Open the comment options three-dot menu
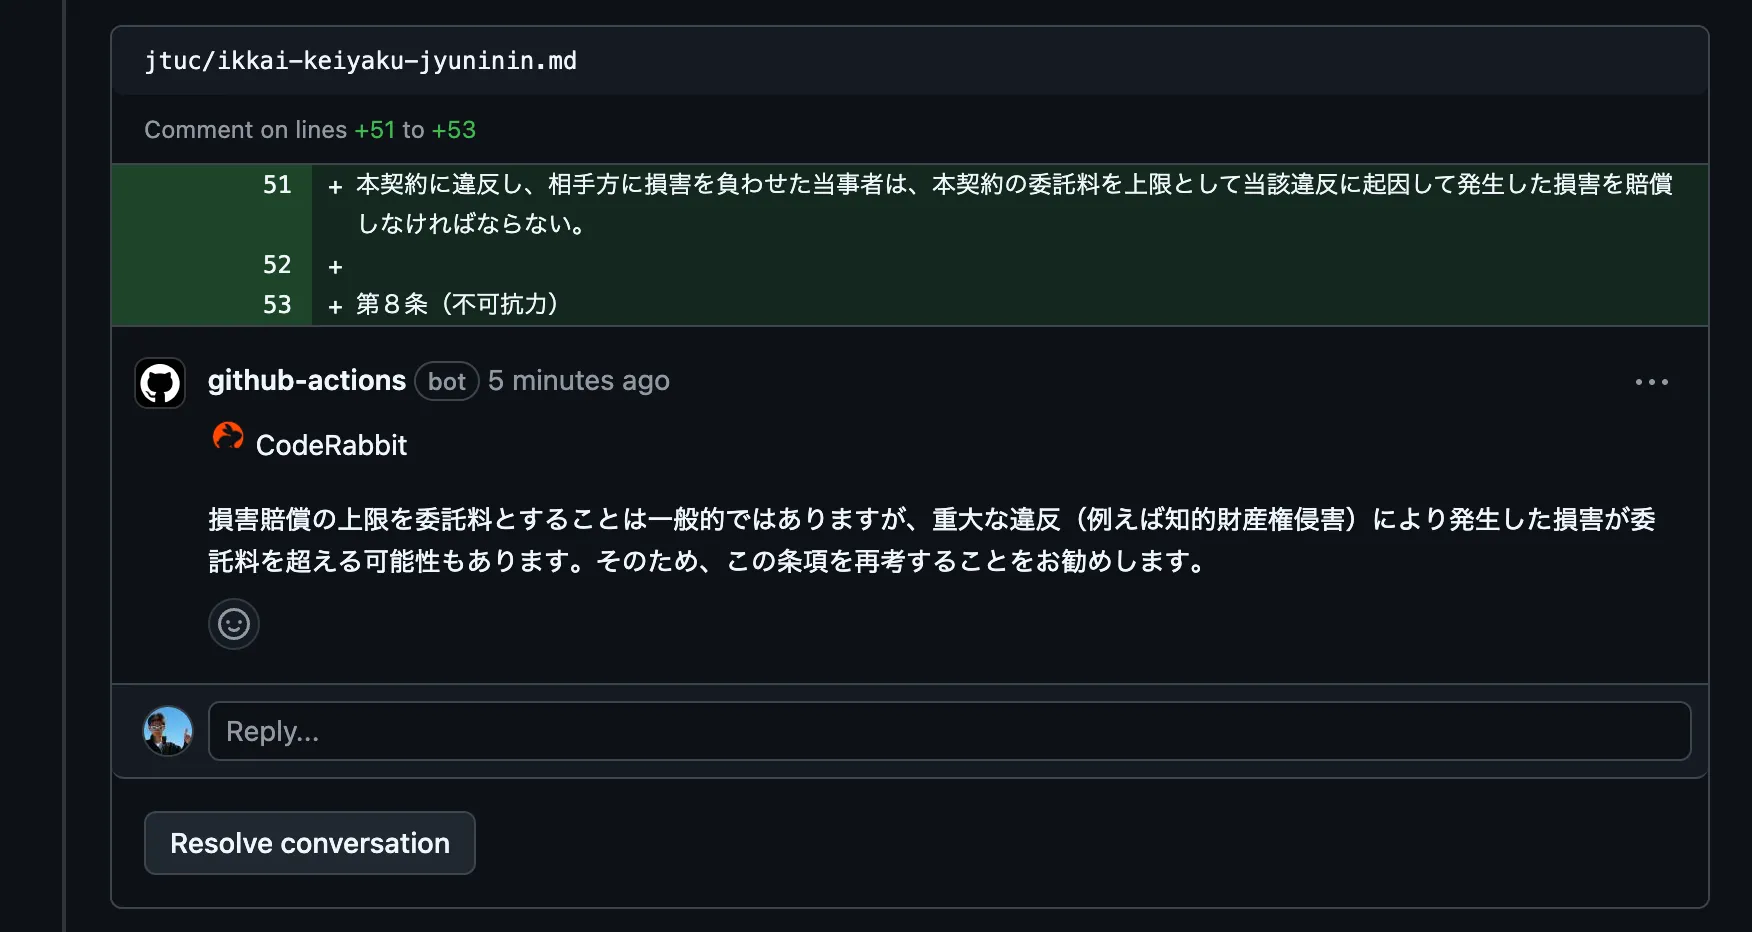1752x932 pixels. point(1651,382)
